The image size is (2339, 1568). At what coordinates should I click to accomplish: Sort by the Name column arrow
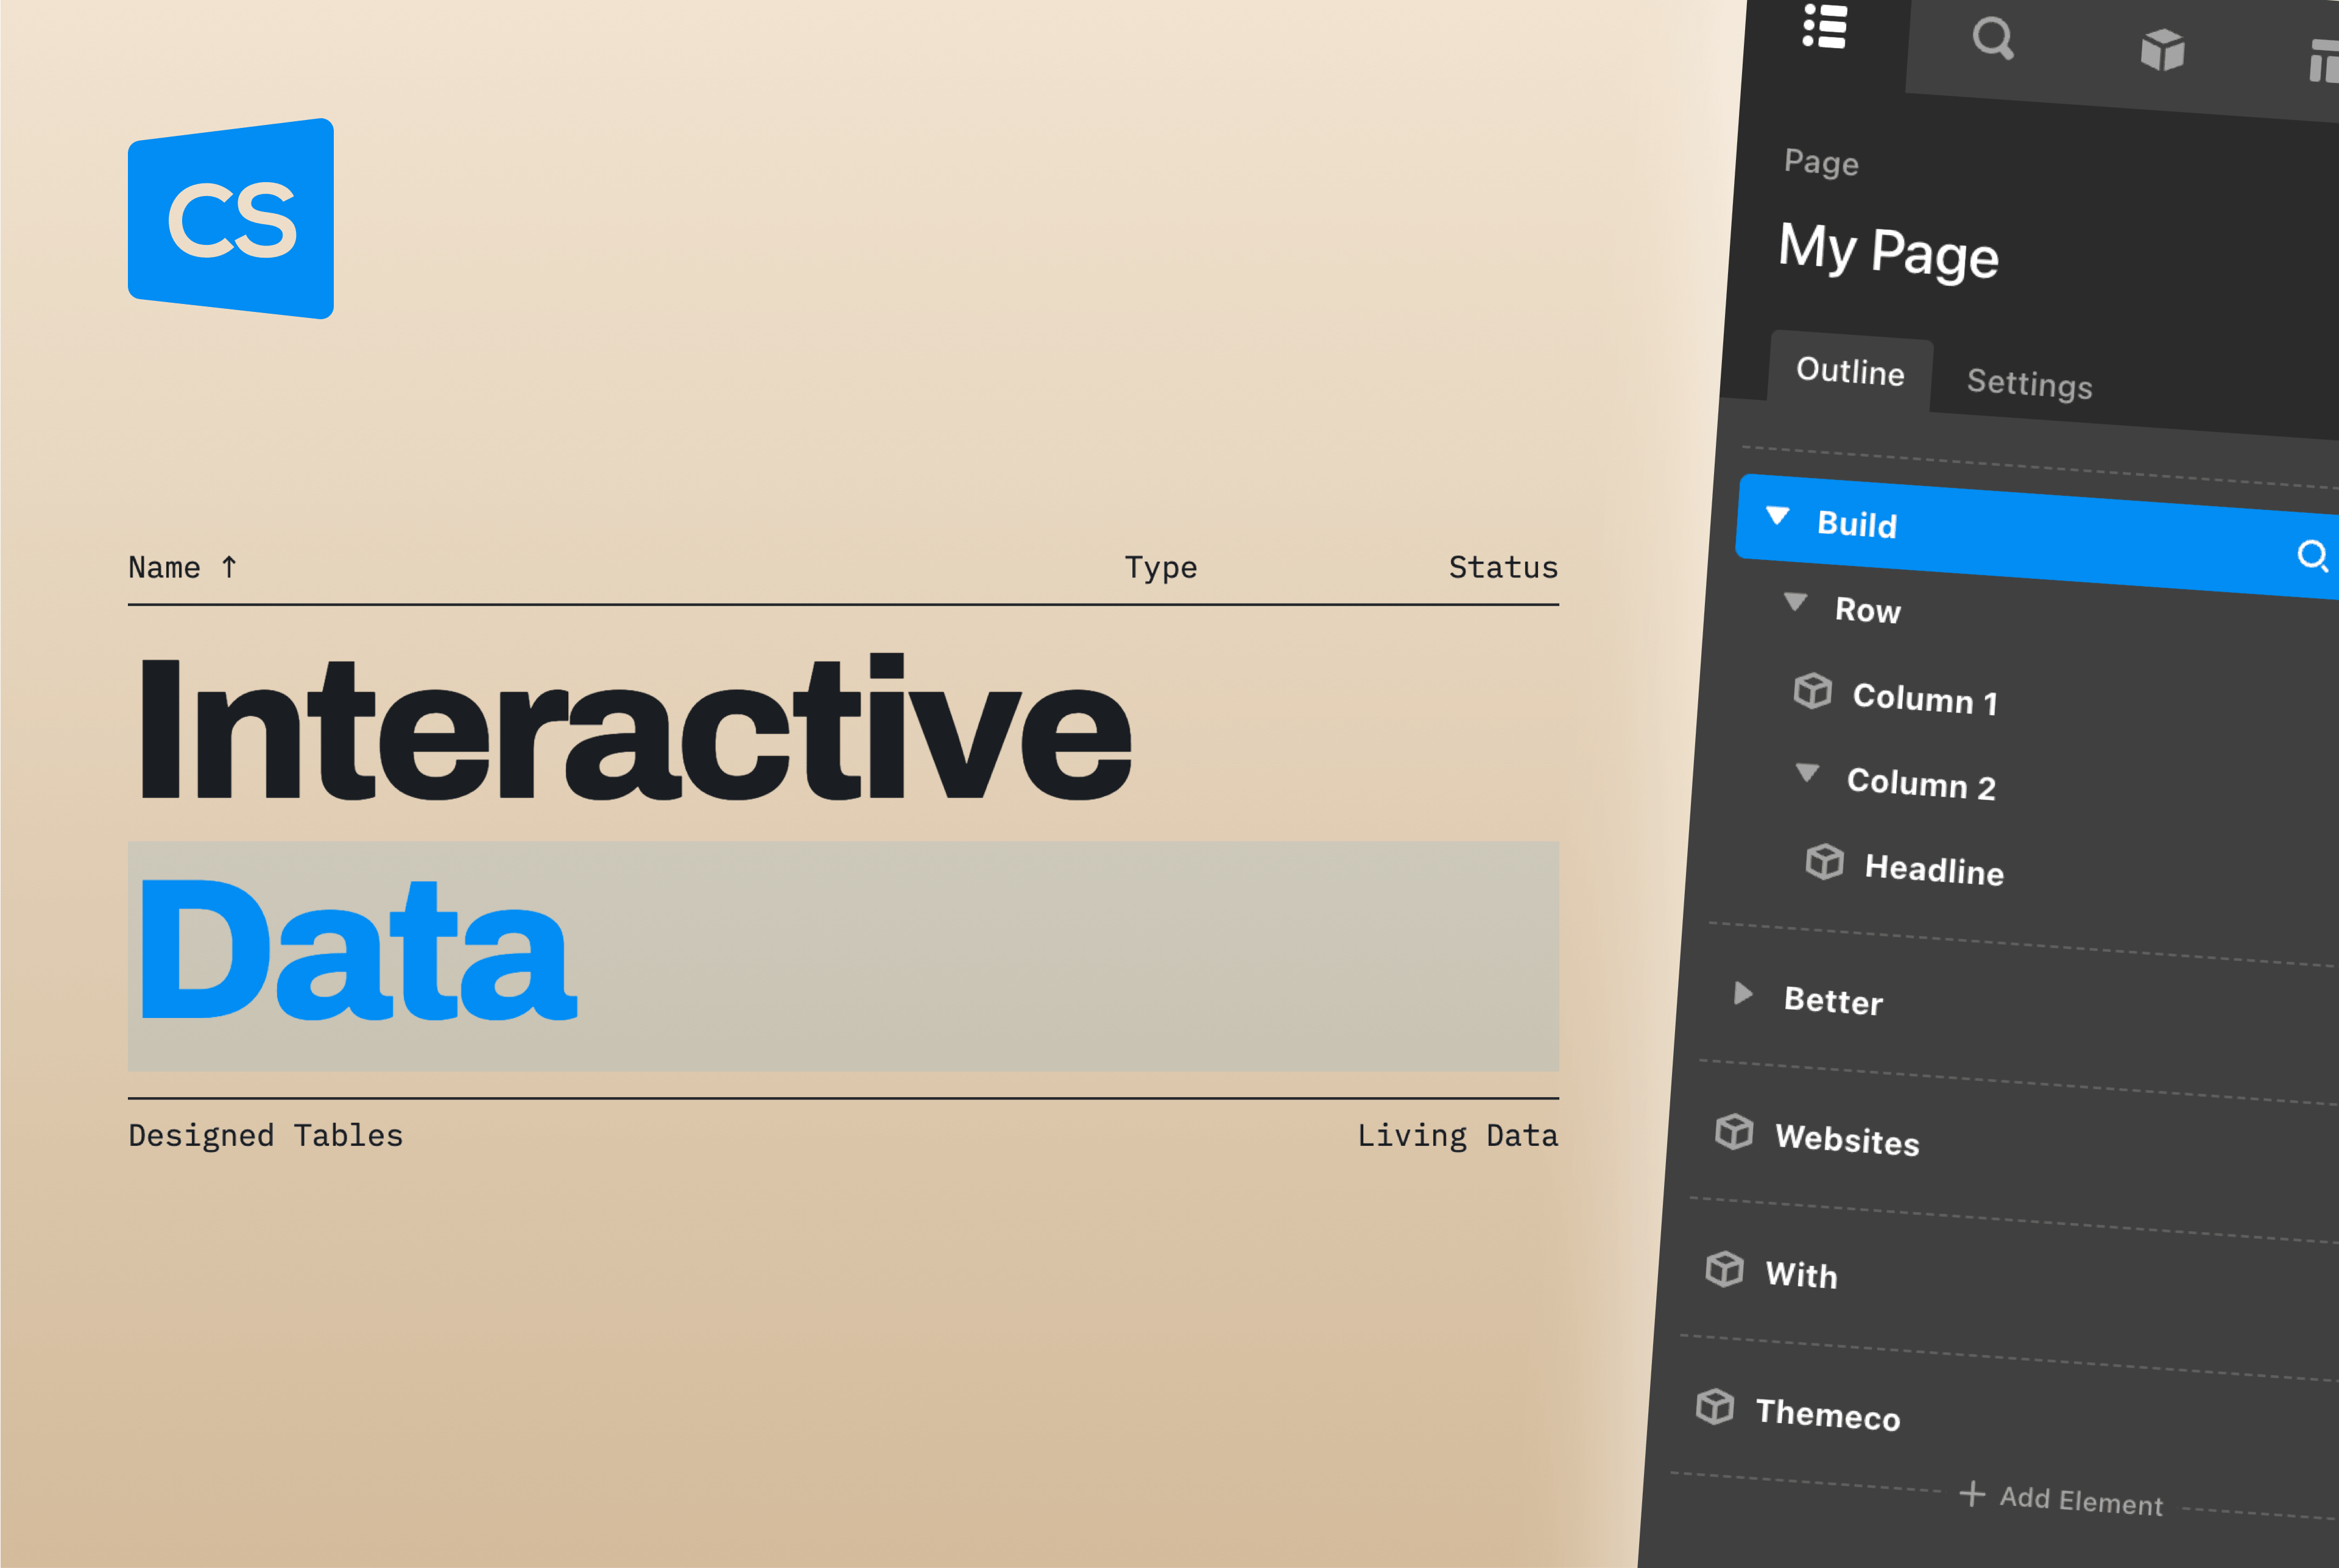coord(229,567)
